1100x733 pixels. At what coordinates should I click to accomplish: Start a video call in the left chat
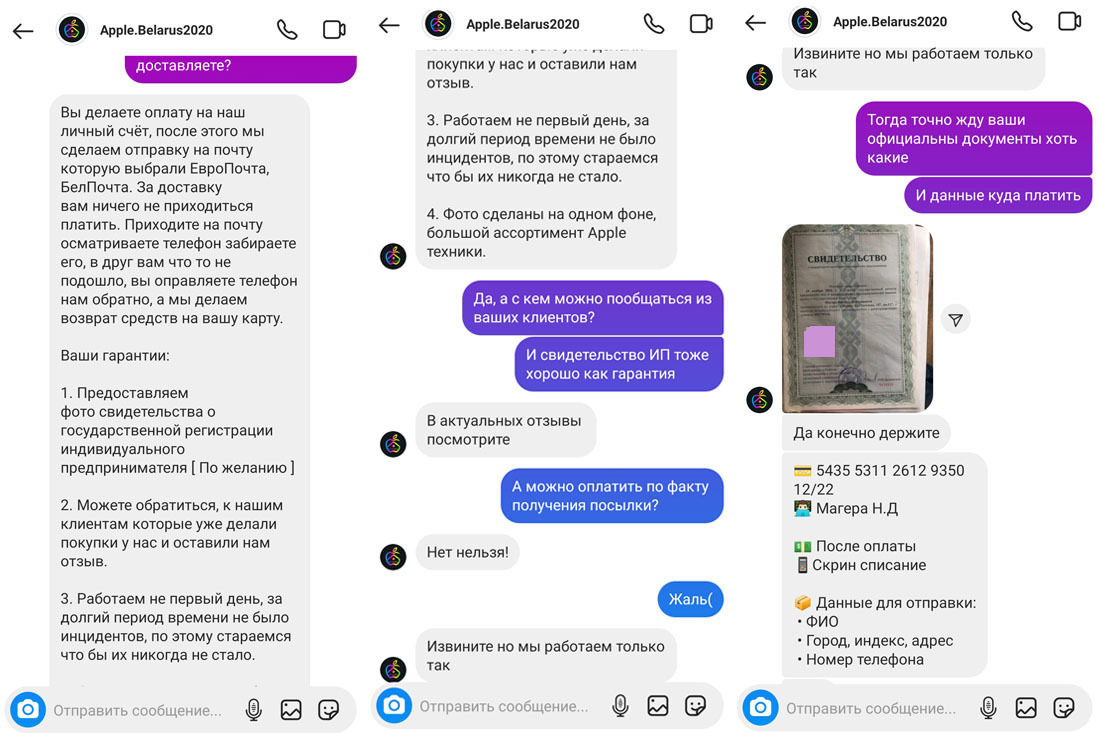[x=334, y=30]
